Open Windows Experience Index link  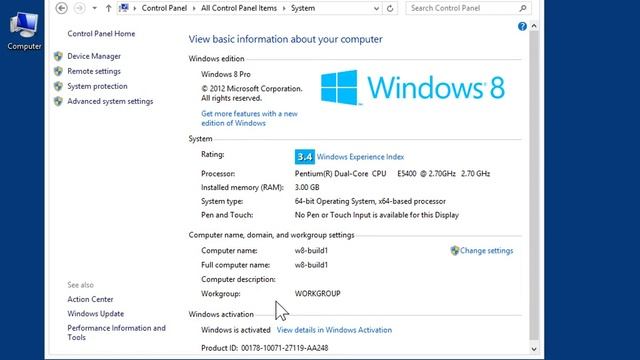[360, 157]
